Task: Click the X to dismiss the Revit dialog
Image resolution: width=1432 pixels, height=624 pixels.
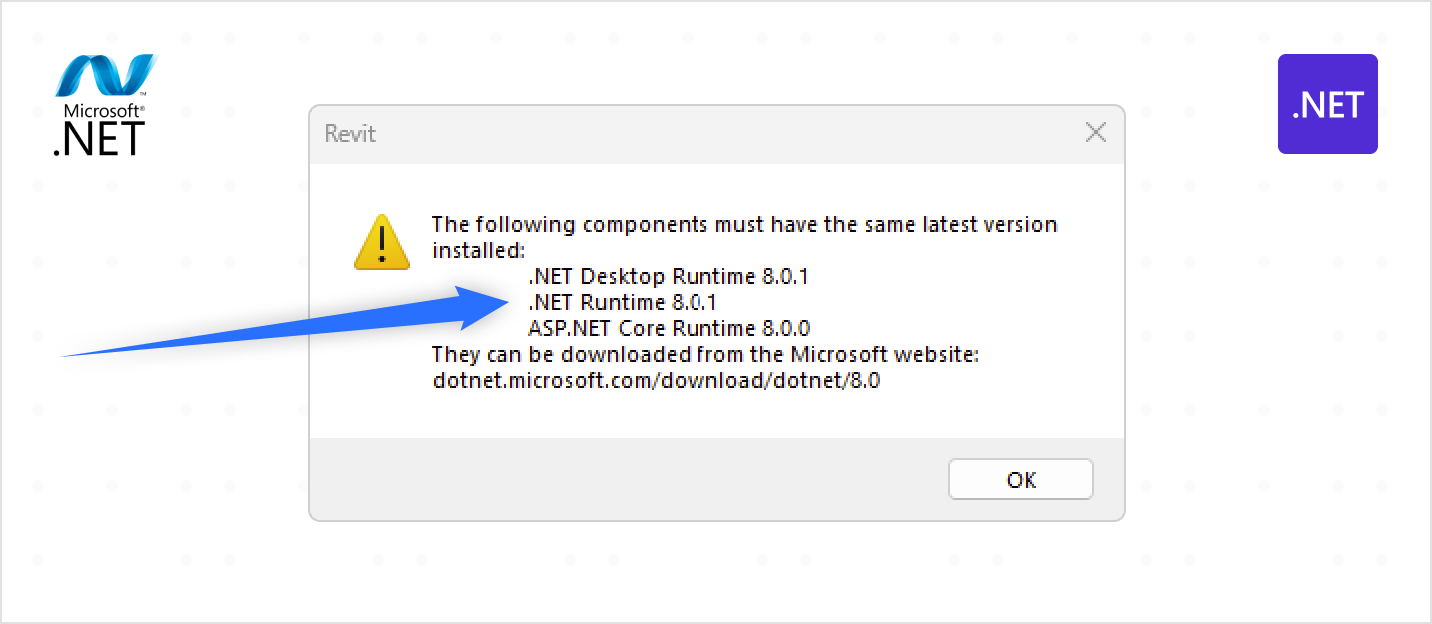Action: pyautogui.click(x=1095, y=132)
